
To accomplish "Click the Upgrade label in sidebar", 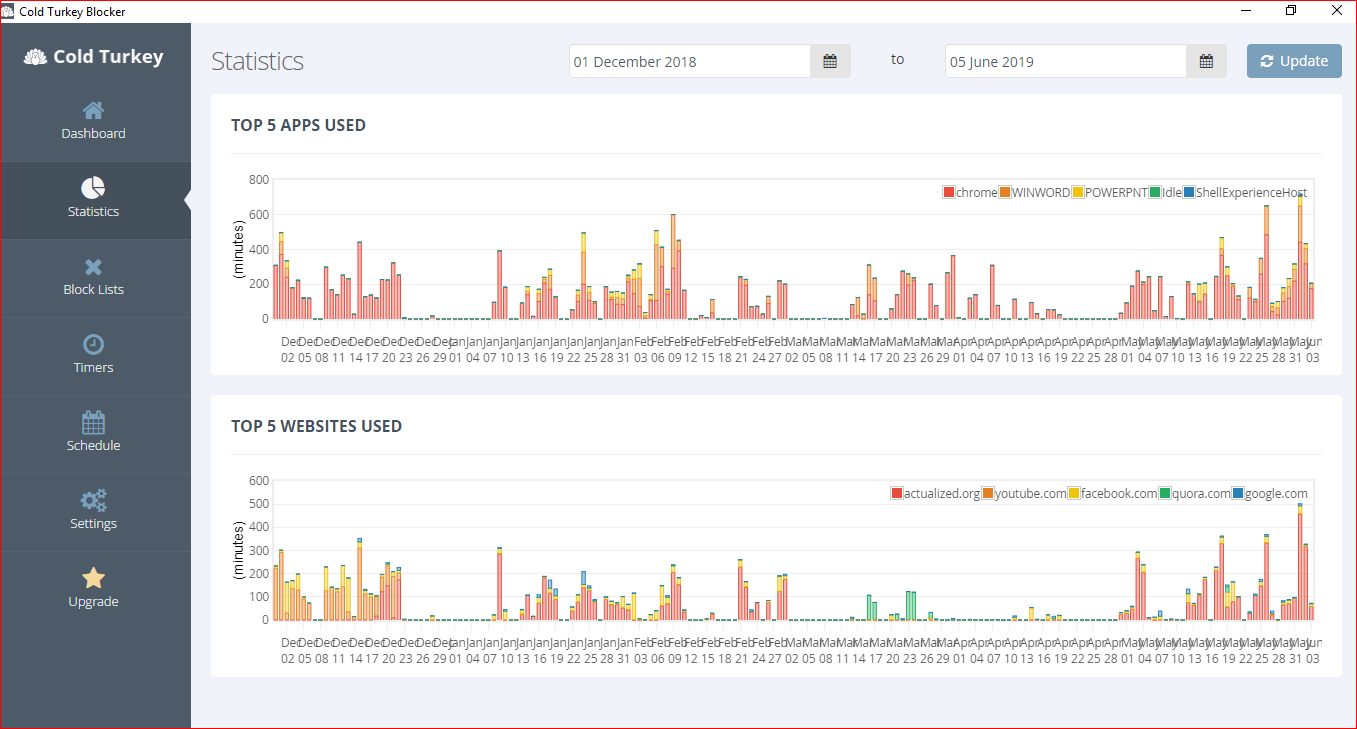I will [x=93, y=602].
